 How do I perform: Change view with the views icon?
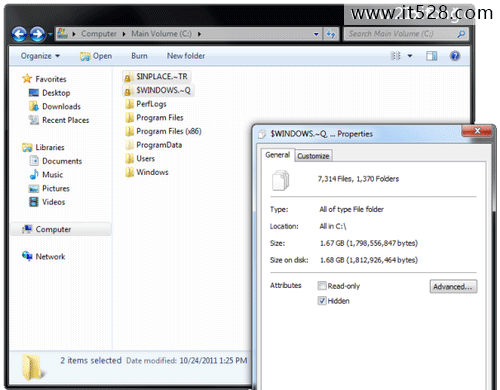(x=396, y=56)
